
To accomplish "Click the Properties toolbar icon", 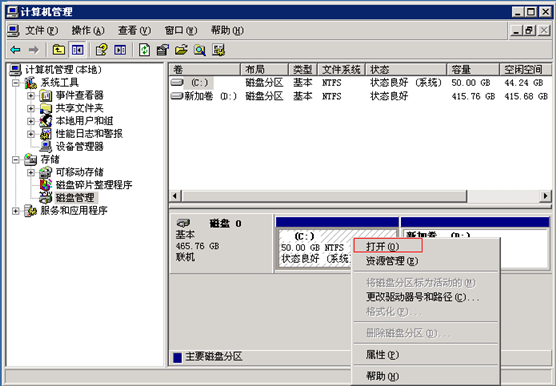I will [x=163, y=50].
